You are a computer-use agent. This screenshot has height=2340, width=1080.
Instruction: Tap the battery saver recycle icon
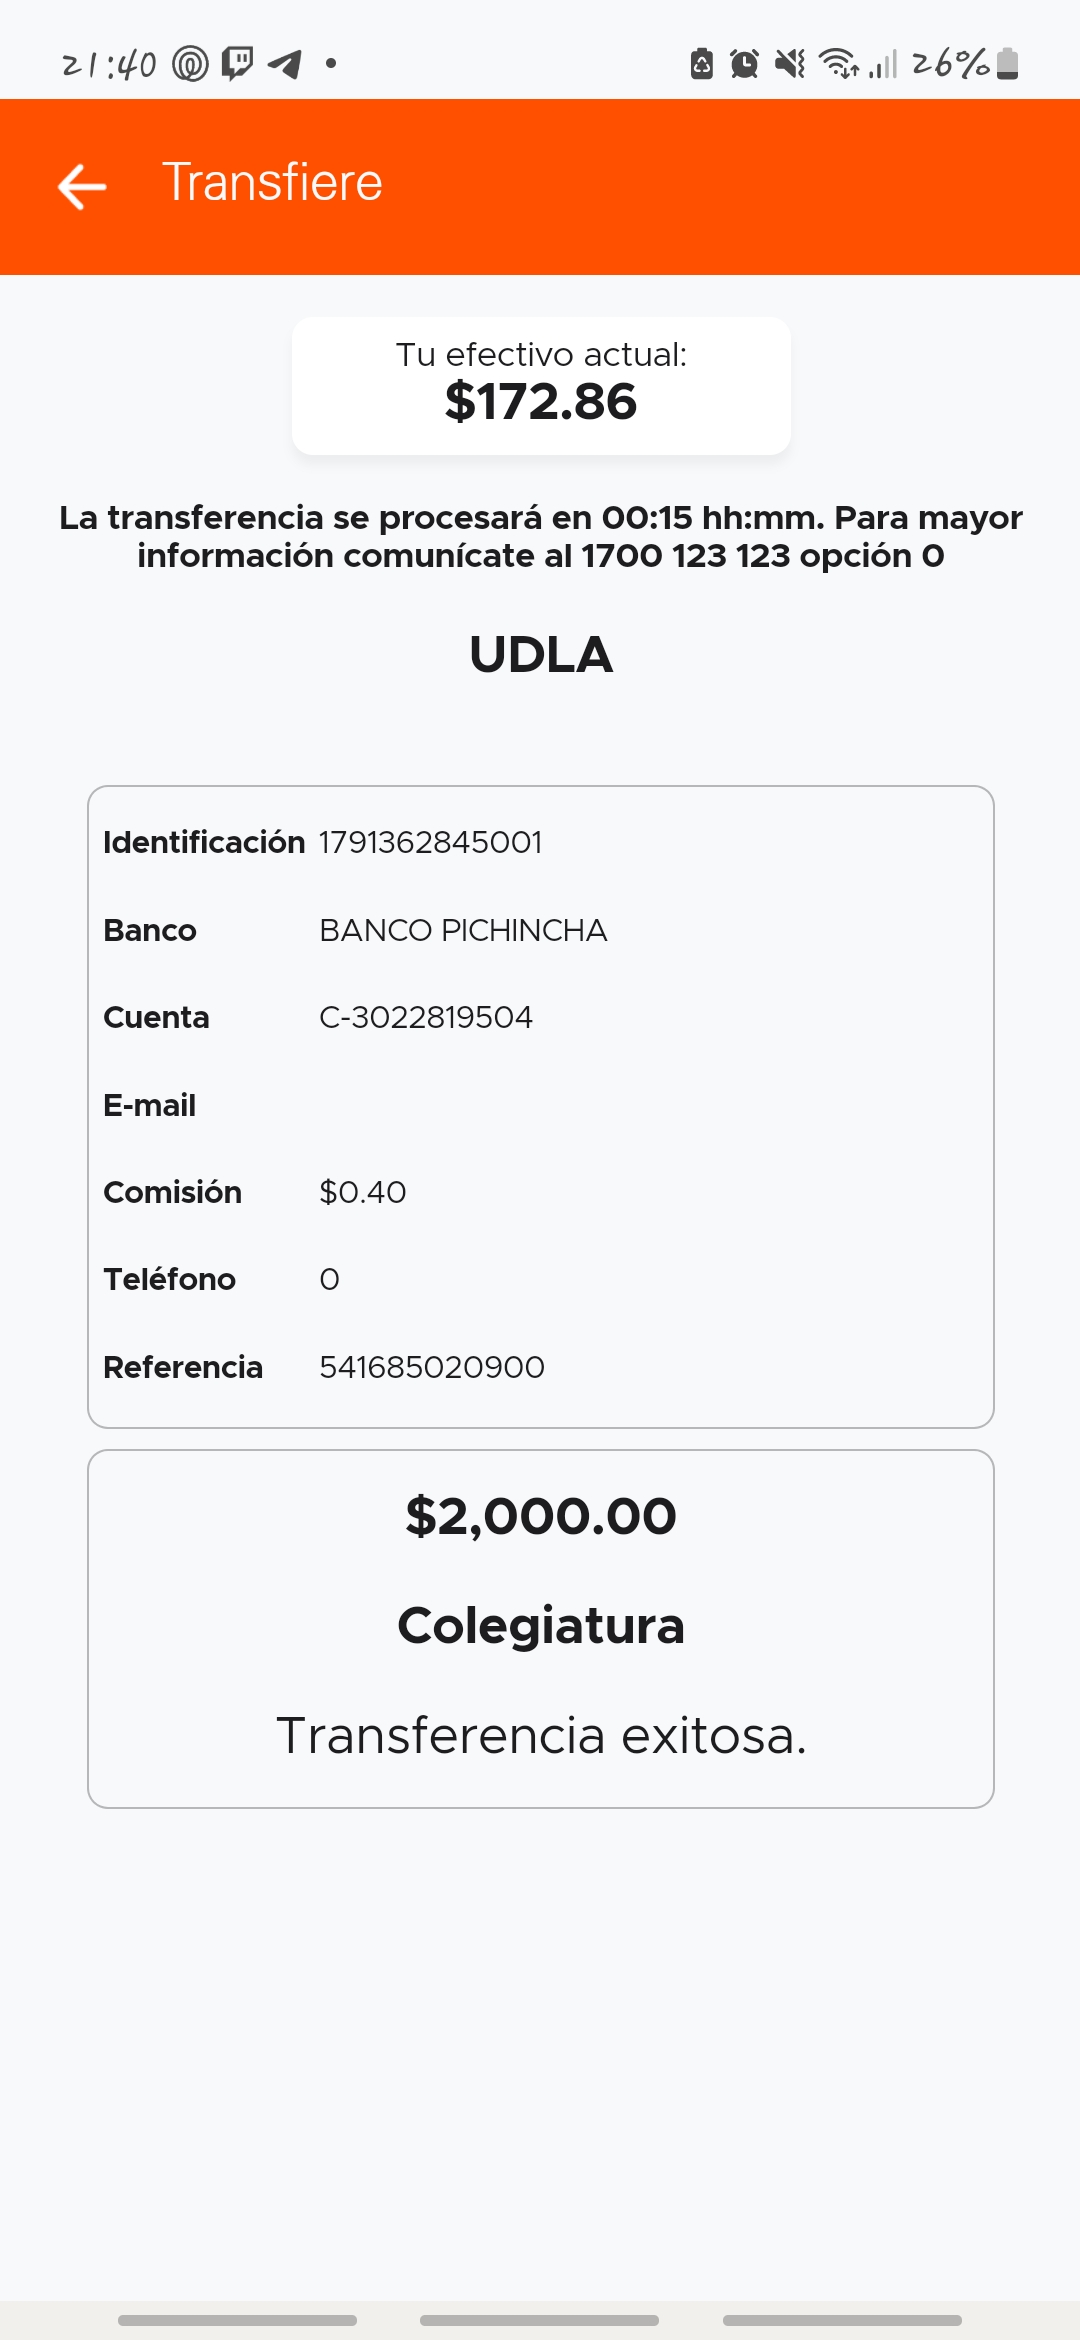702,64
